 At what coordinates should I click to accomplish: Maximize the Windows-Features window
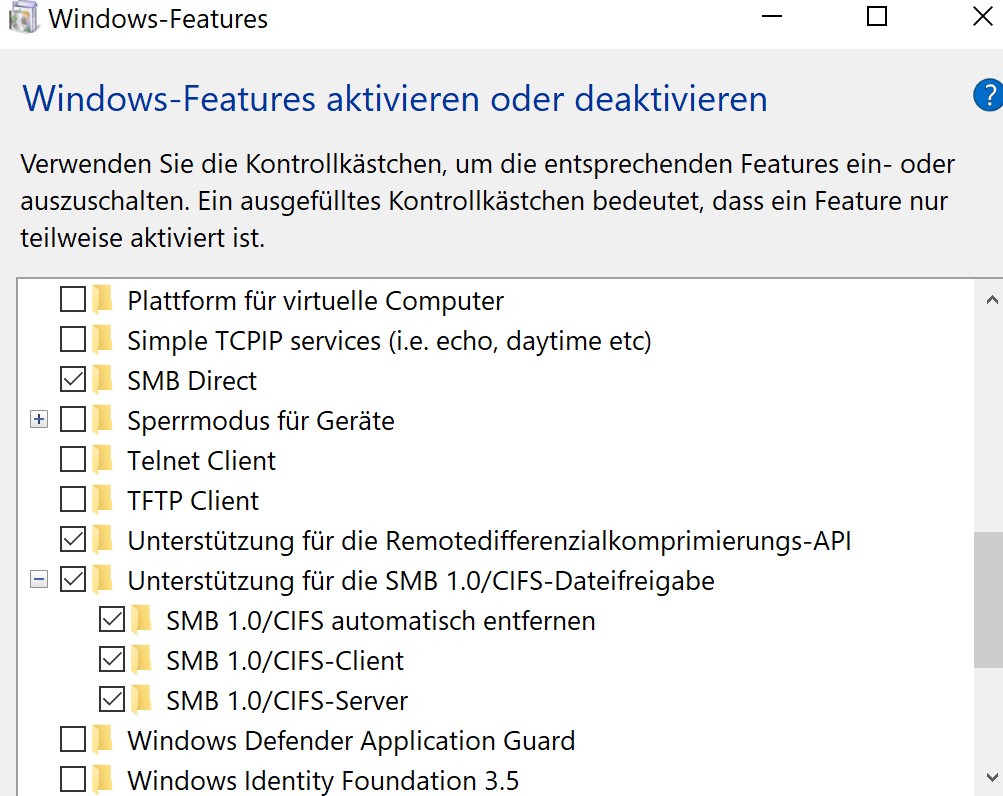[876, 17]
